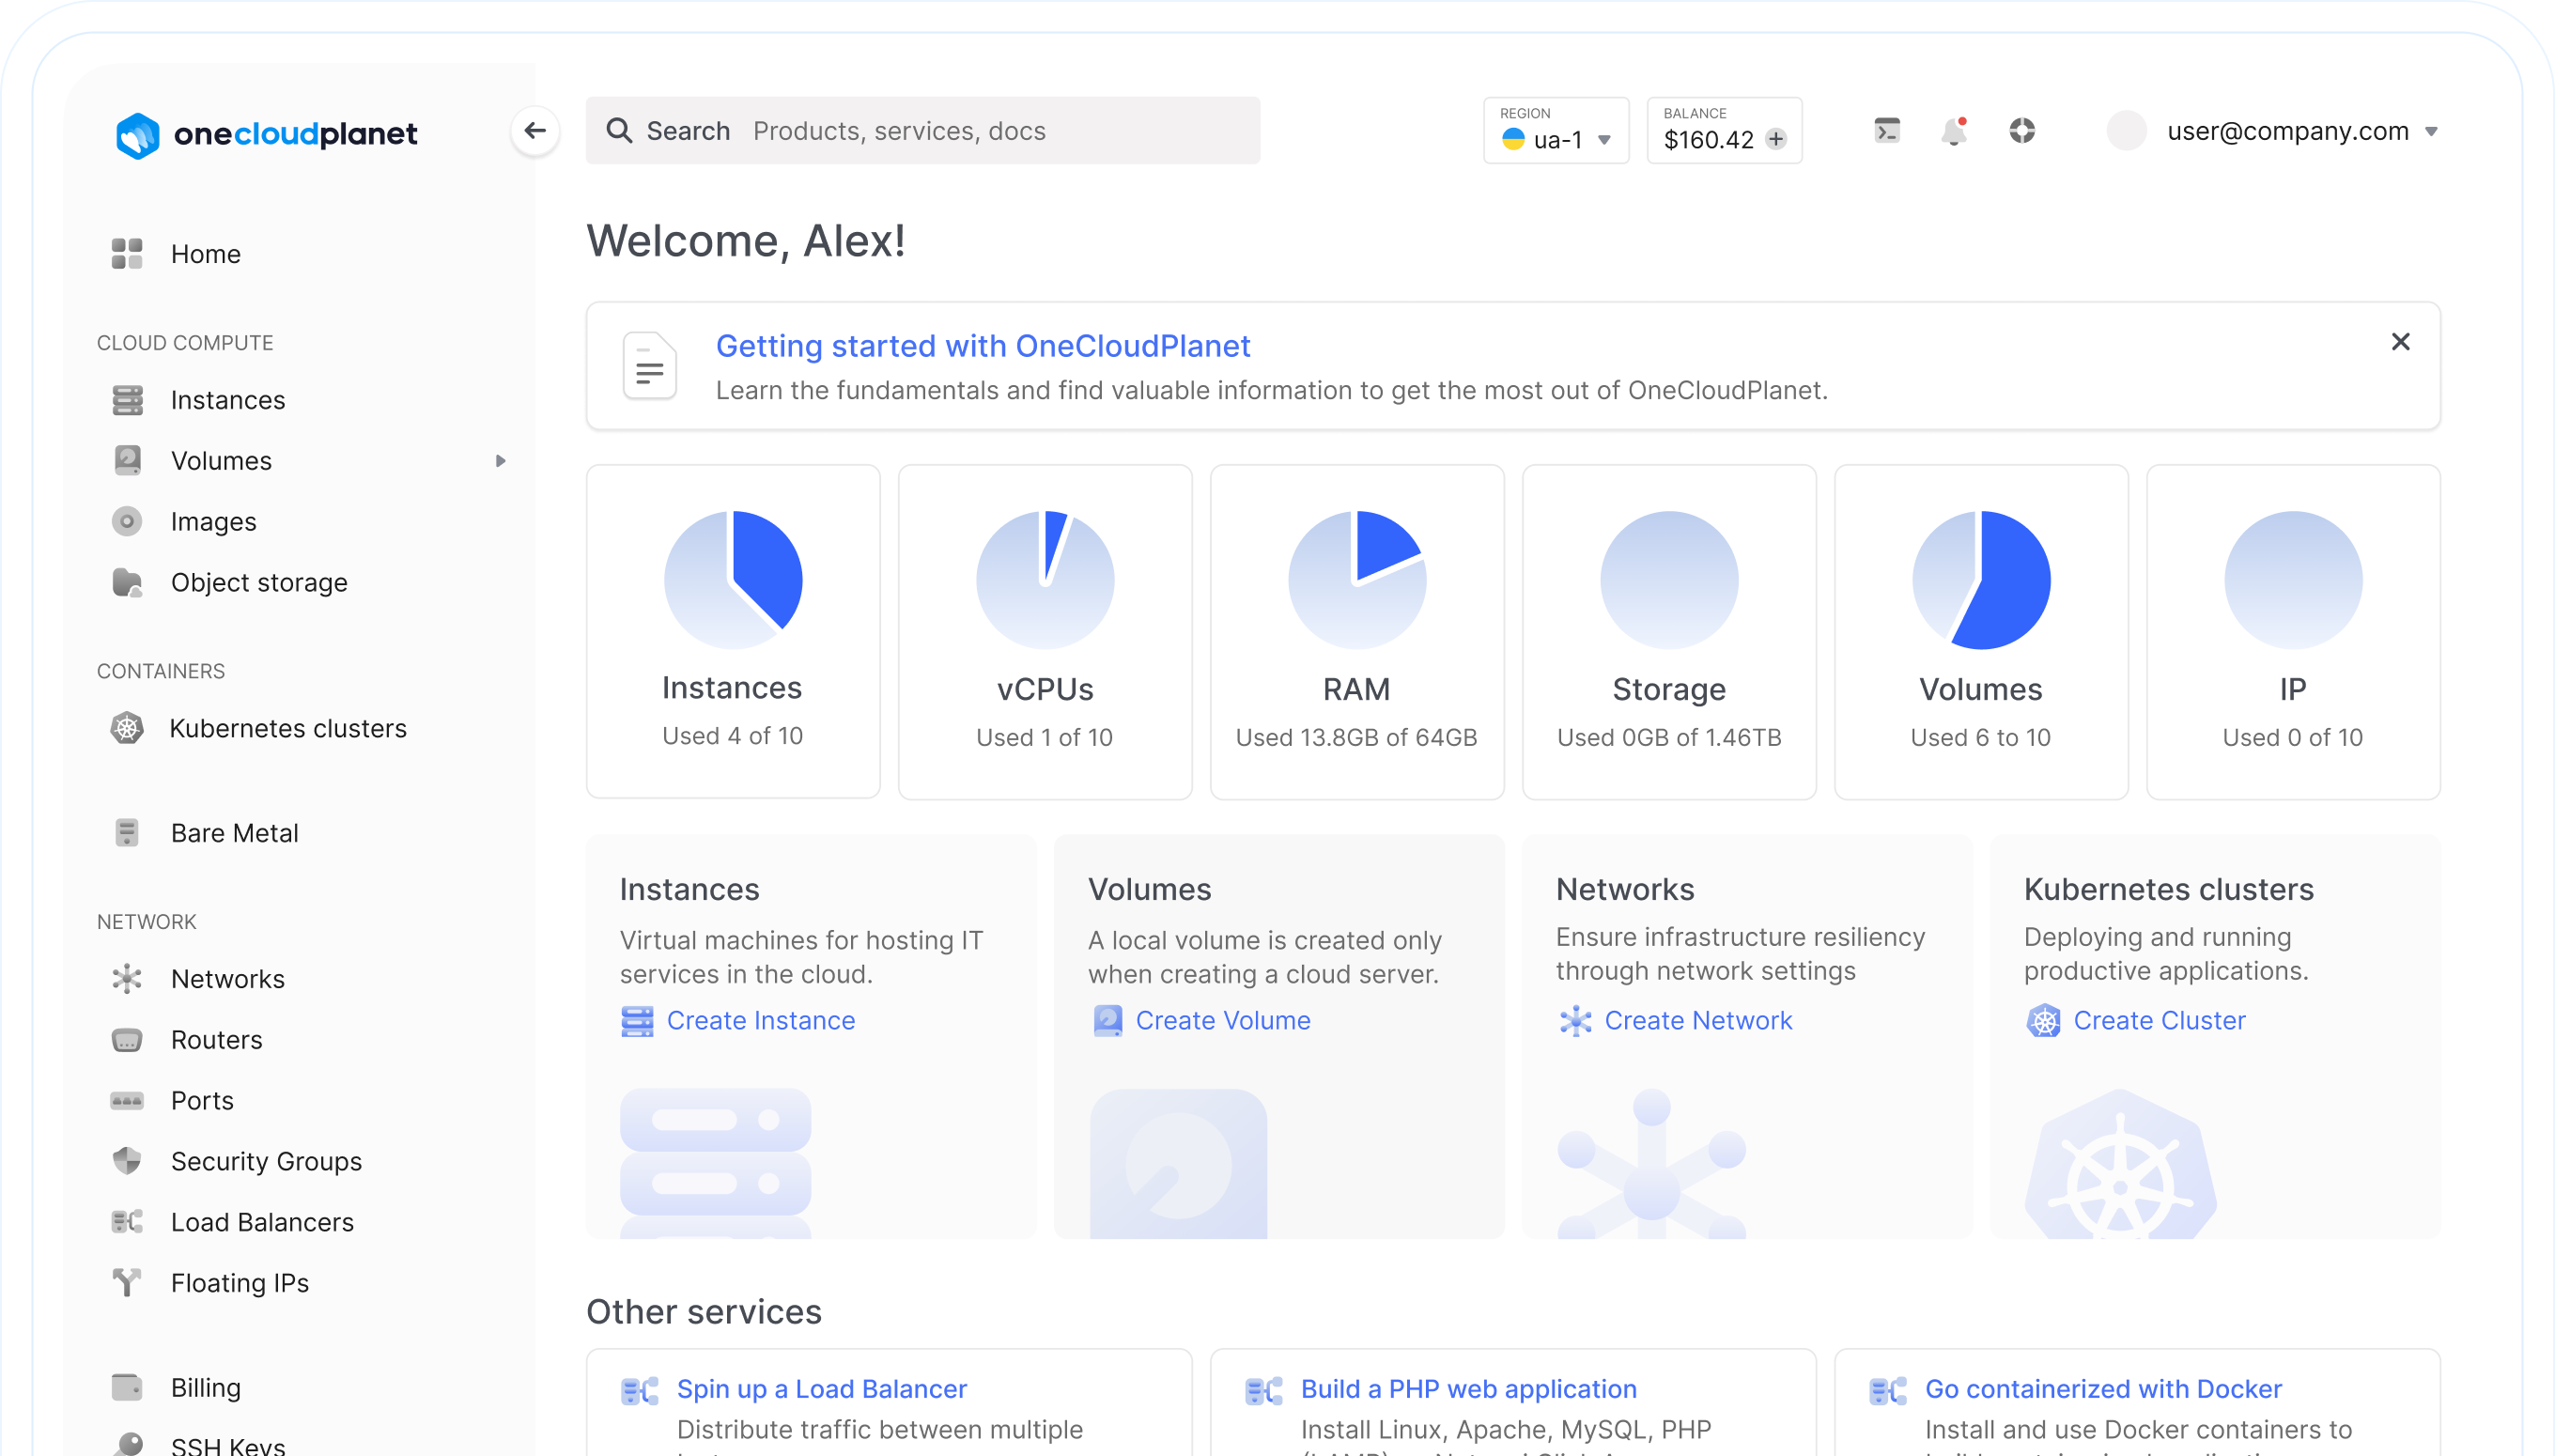This screenshot has width=2555, height=1456.
Task: Check notifications via the bell icon
Action: pyautogui.click(x=1954, y=131)
